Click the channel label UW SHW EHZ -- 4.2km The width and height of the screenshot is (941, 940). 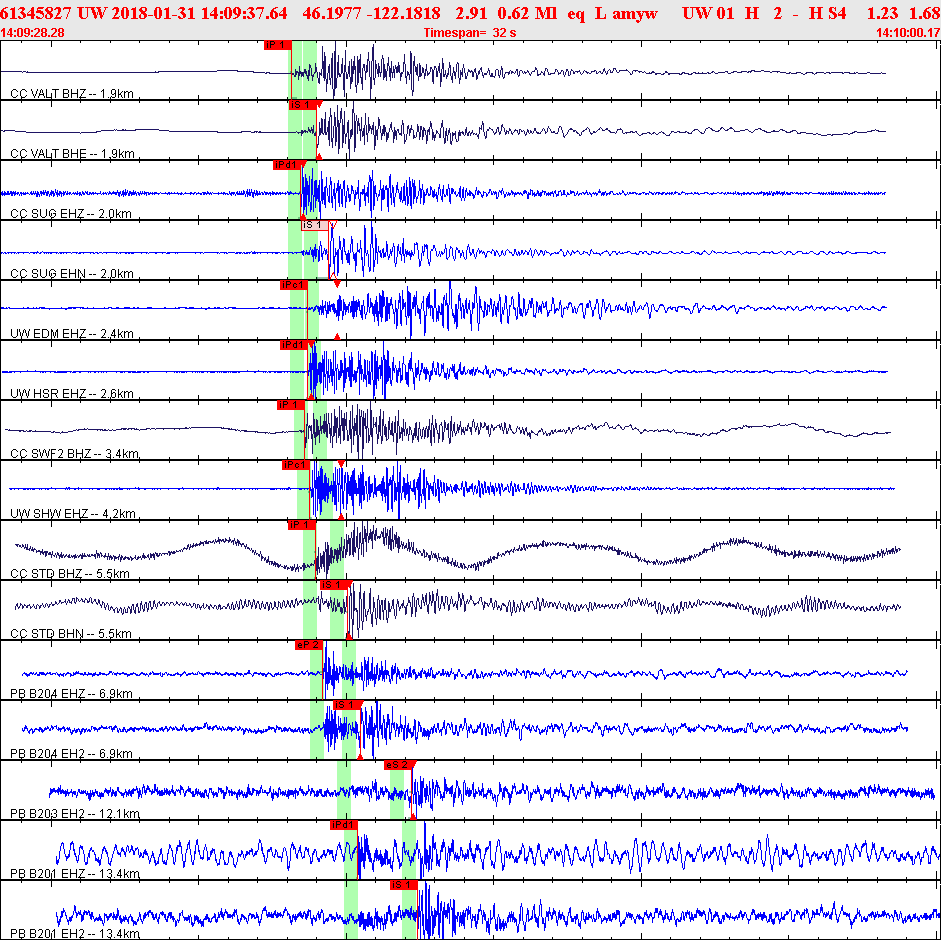[73, 514]
